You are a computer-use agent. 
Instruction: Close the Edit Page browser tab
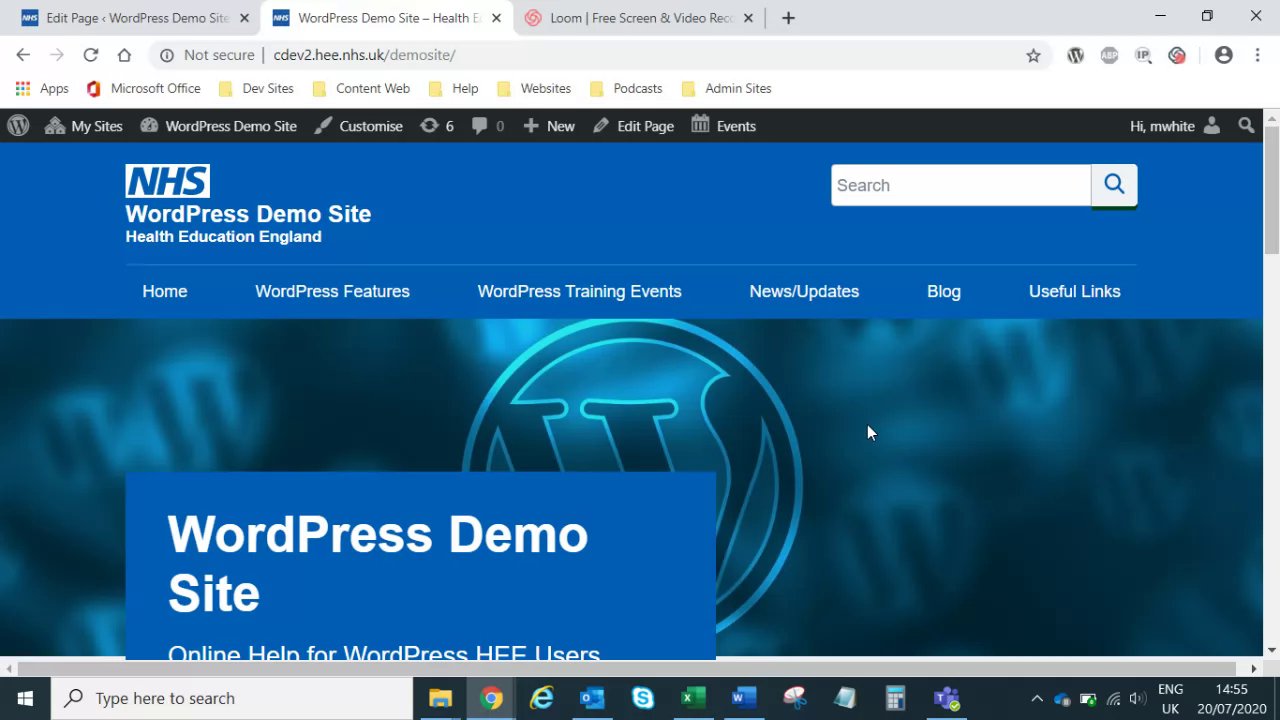pyautogui.click(x=244, y=18)
